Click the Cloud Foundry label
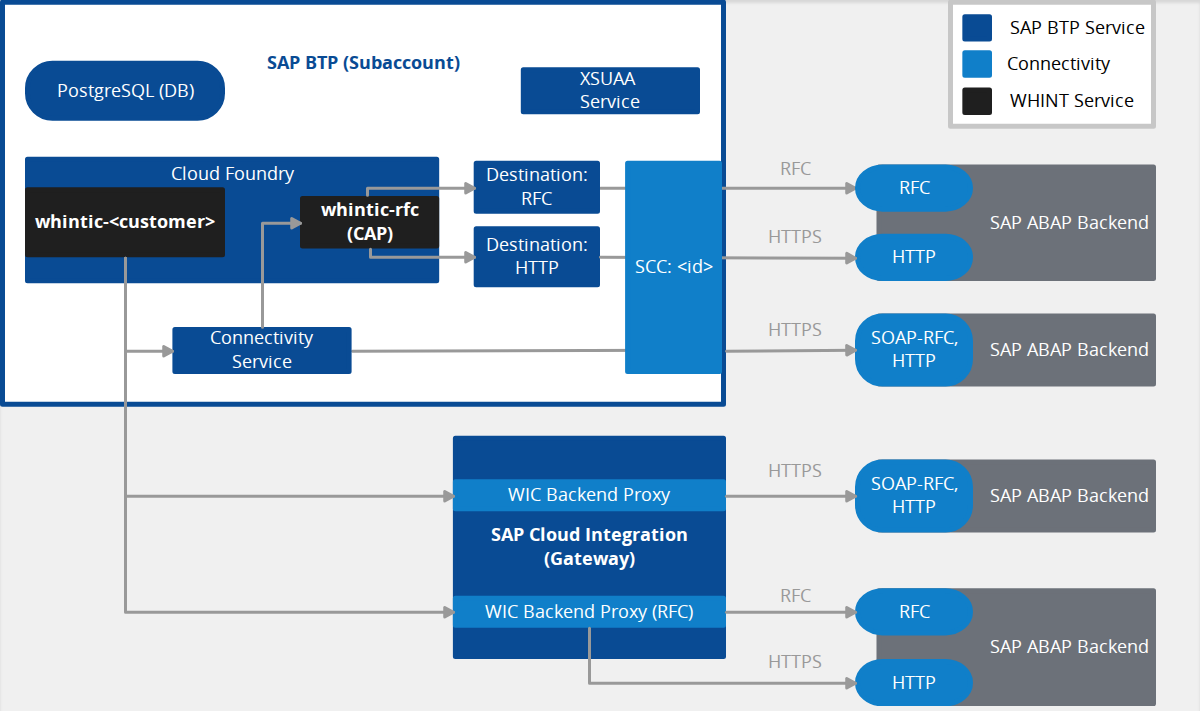The image size is (1200, 711). pyautogui.click(x=232, y=173)
